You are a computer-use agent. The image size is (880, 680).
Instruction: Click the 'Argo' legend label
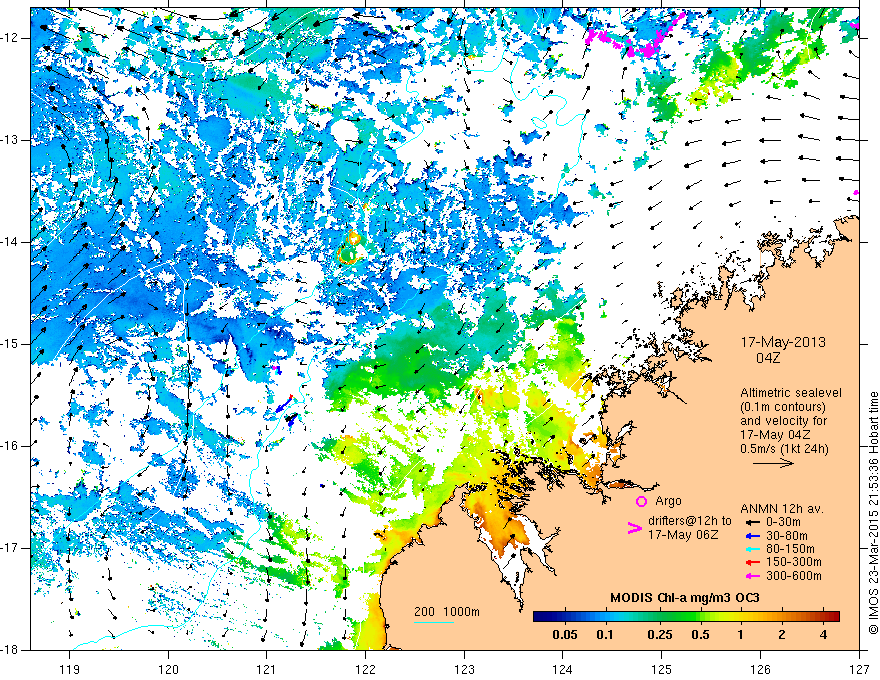(x=668, y=501)
